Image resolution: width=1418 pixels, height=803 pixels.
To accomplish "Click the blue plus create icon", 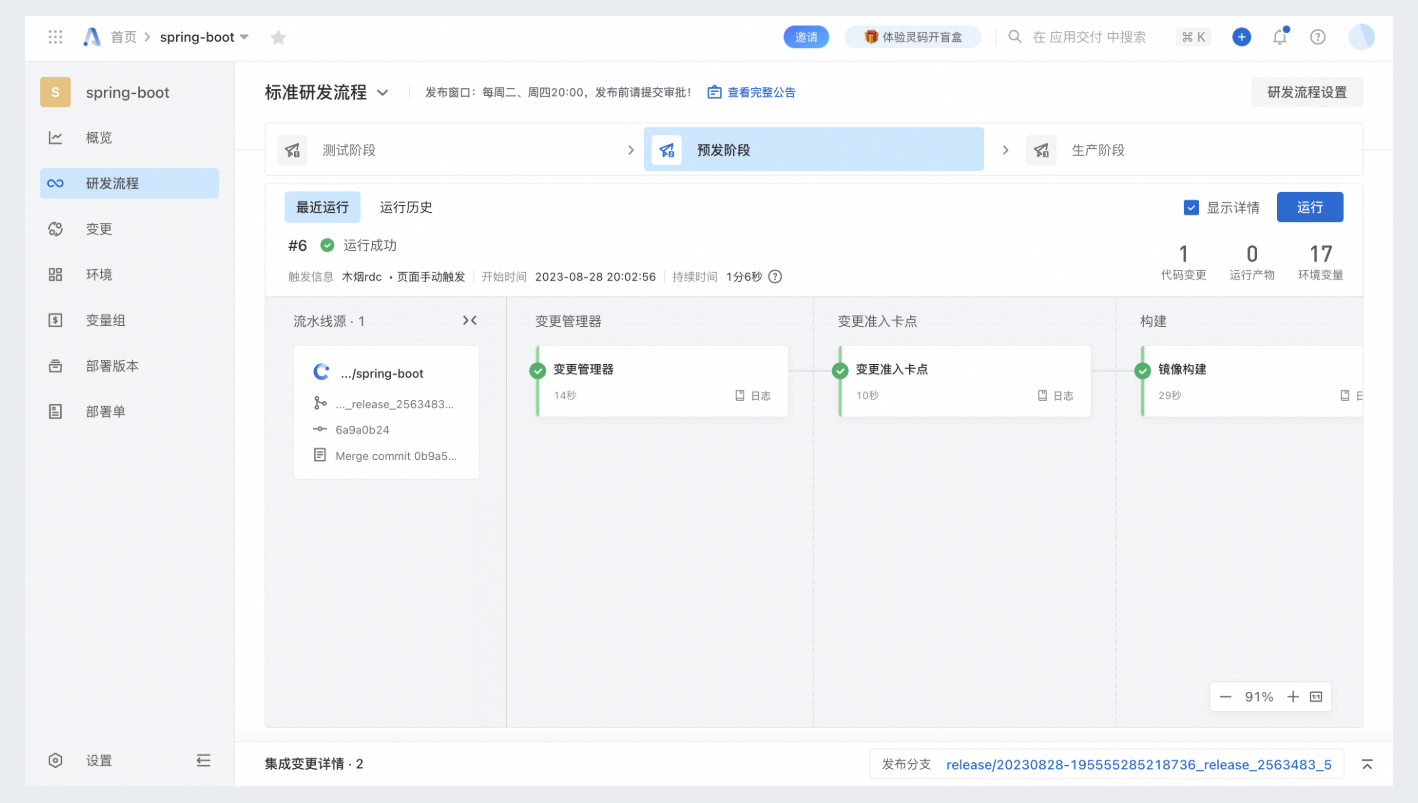I will (x=1241, y=37).
